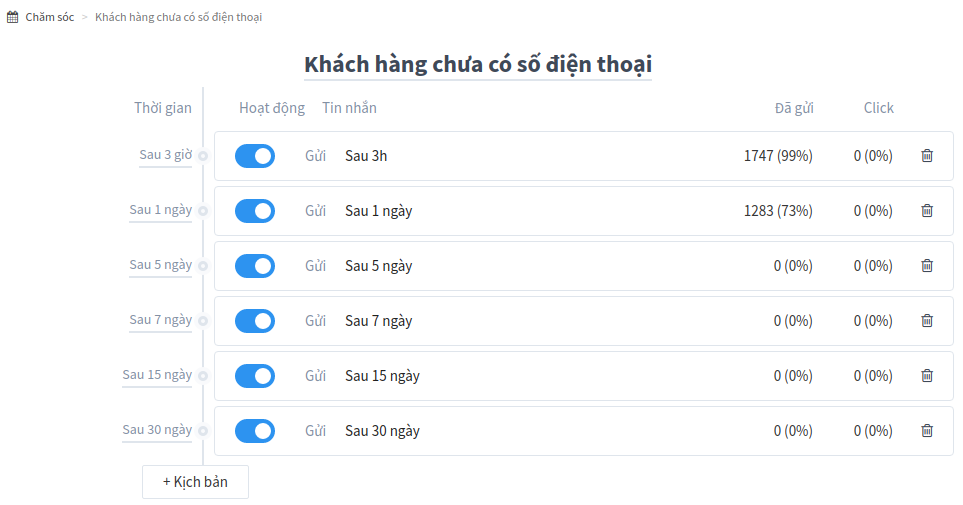Change the Sau 7 ngày time label

click(x=160, y=320)
